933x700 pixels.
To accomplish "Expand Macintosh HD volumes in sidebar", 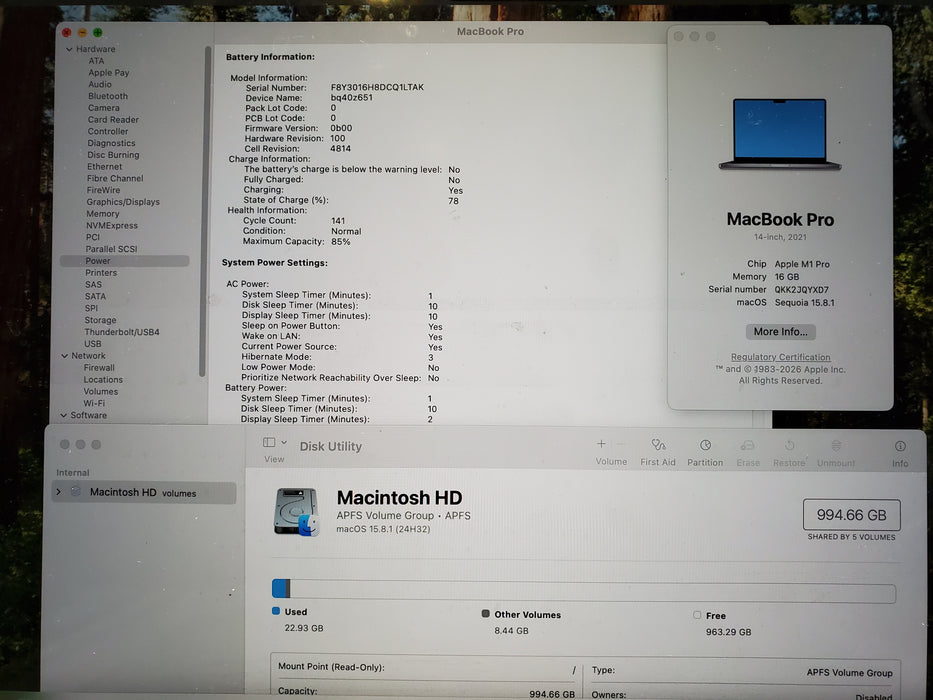I will 58,492.
